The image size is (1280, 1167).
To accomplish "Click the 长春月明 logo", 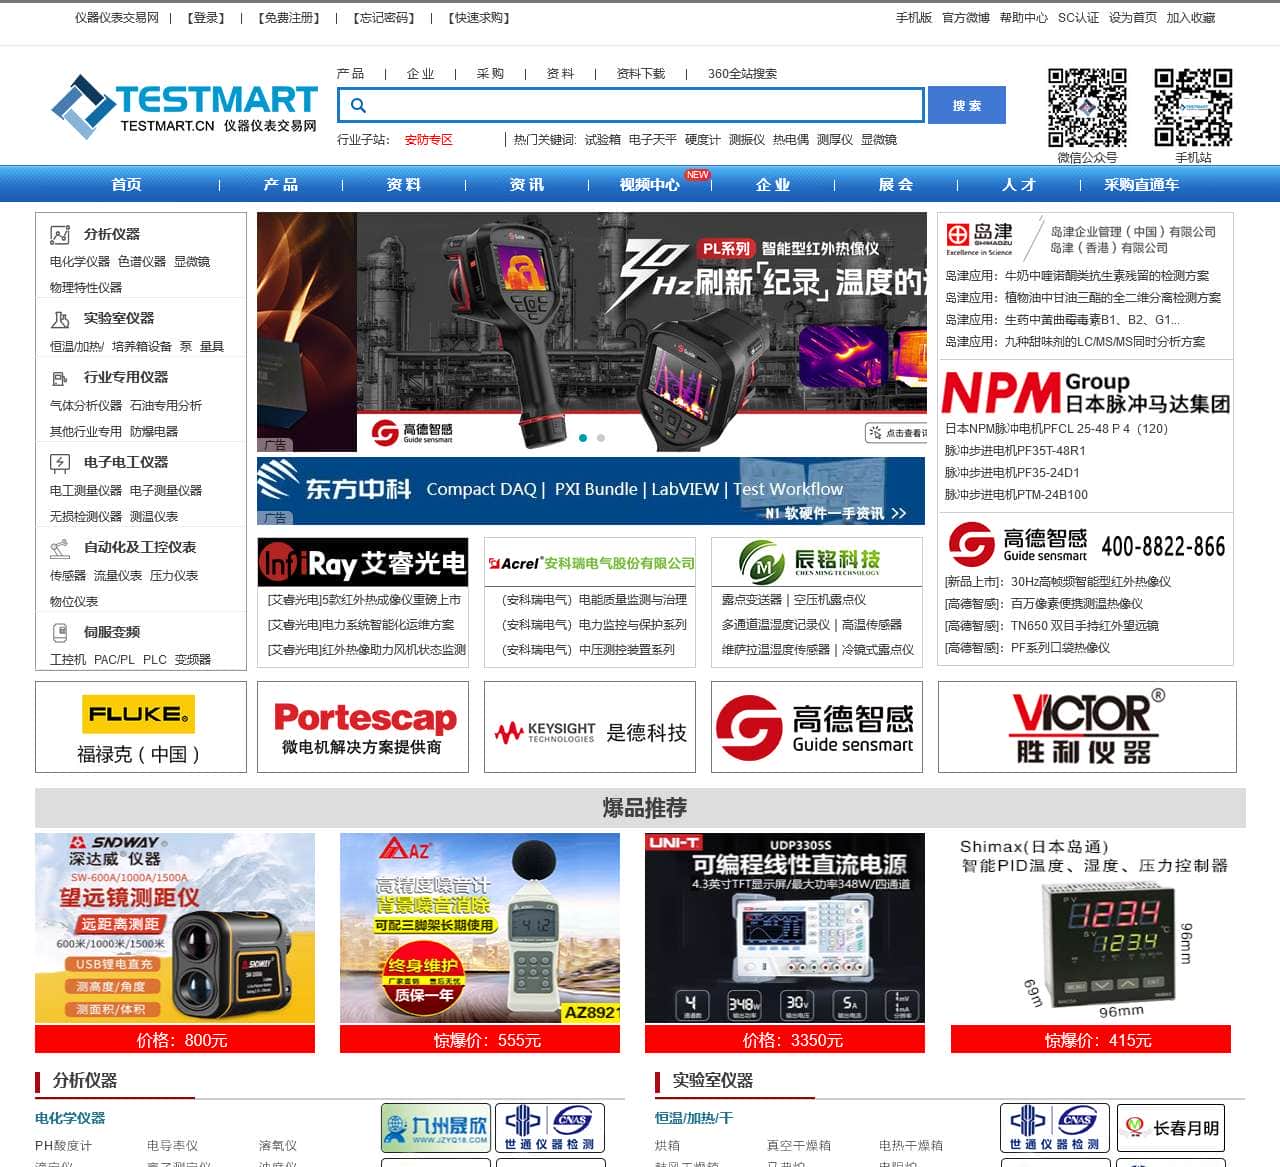I will tap(1171, 1128).
